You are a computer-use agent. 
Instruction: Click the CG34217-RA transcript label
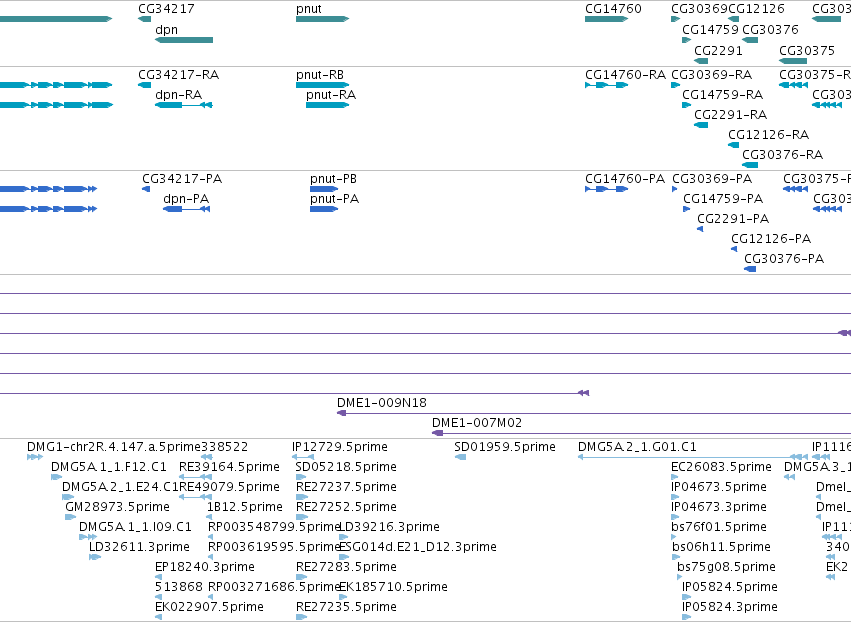click(x=179, y=74)
